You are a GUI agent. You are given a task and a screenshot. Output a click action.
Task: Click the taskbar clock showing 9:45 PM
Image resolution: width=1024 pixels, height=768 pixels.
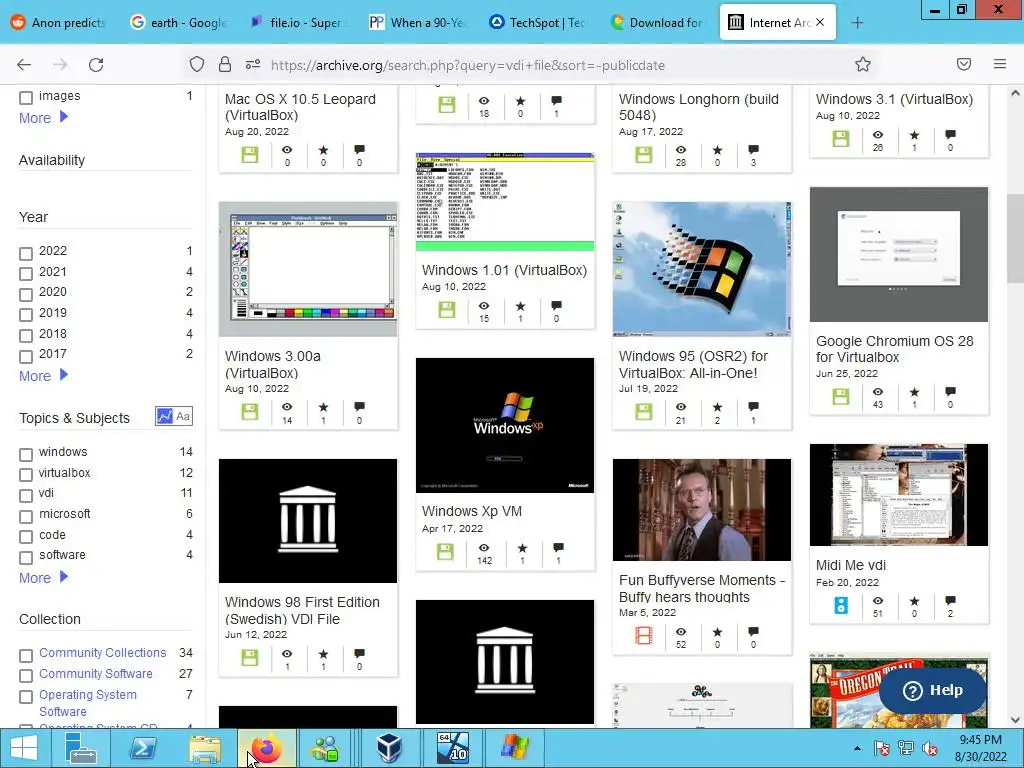pyautogui.click(x=980, y=748)
